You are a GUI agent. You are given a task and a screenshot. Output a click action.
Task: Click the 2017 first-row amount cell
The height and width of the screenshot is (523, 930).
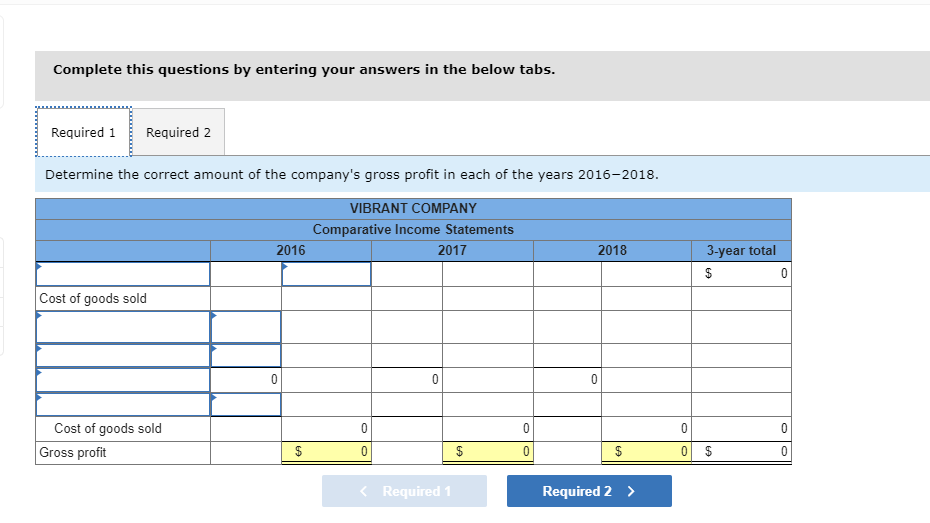(488, 274)
